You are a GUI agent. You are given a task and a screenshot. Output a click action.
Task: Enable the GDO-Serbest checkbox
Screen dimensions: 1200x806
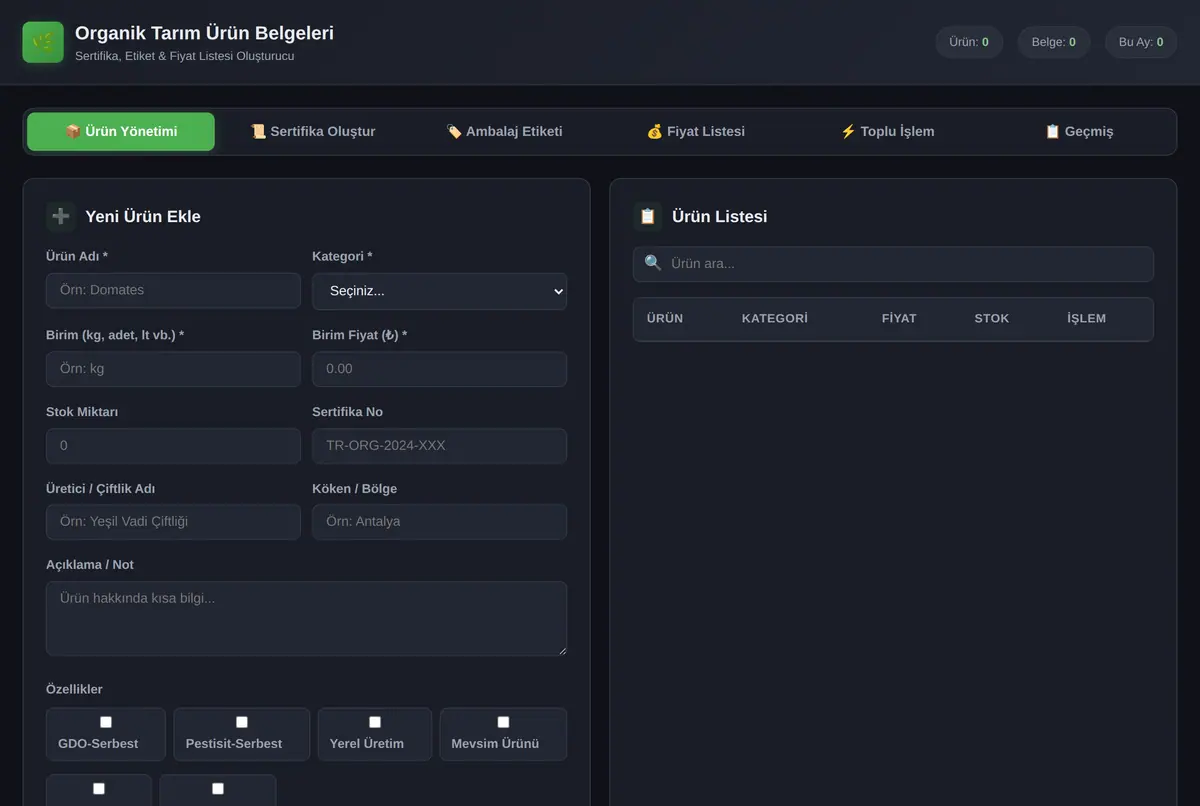[x=106, y=722]
